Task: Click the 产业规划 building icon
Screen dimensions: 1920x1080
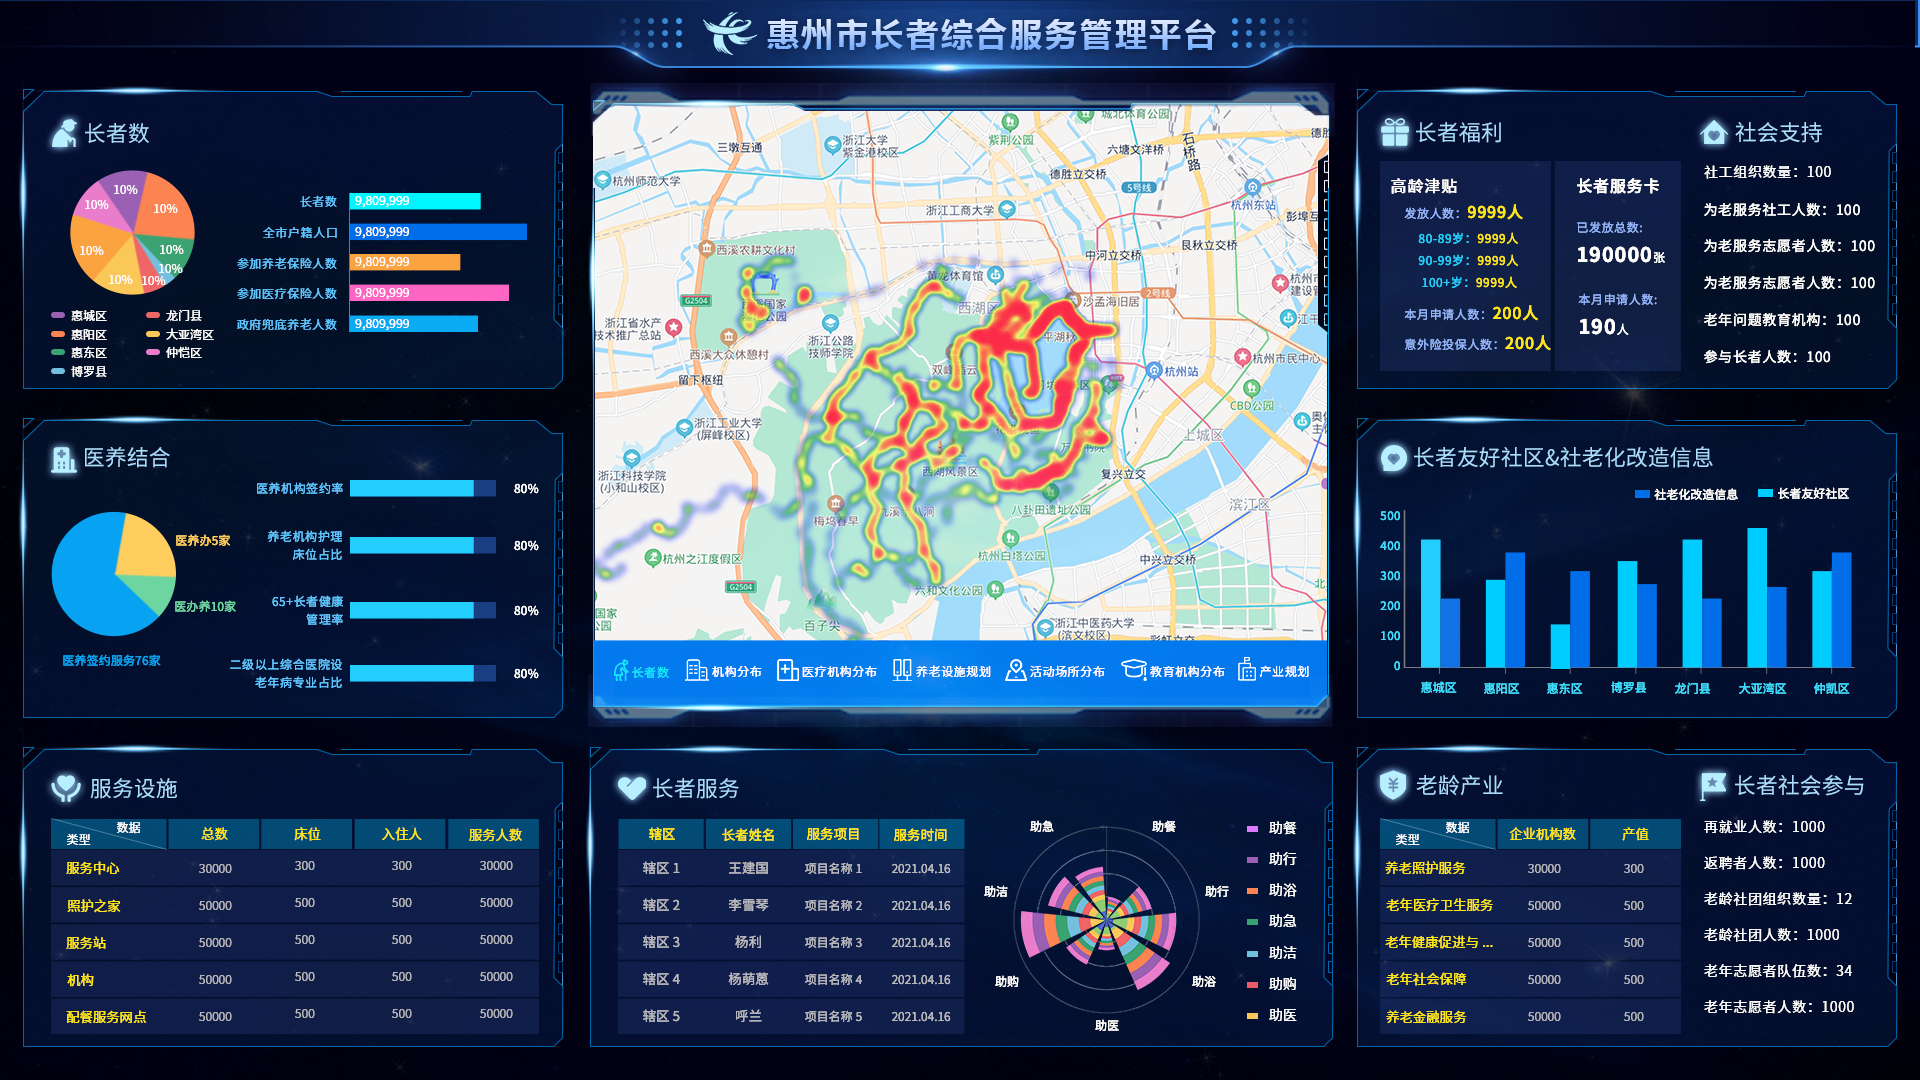Action: click(x=1246, y=671)
